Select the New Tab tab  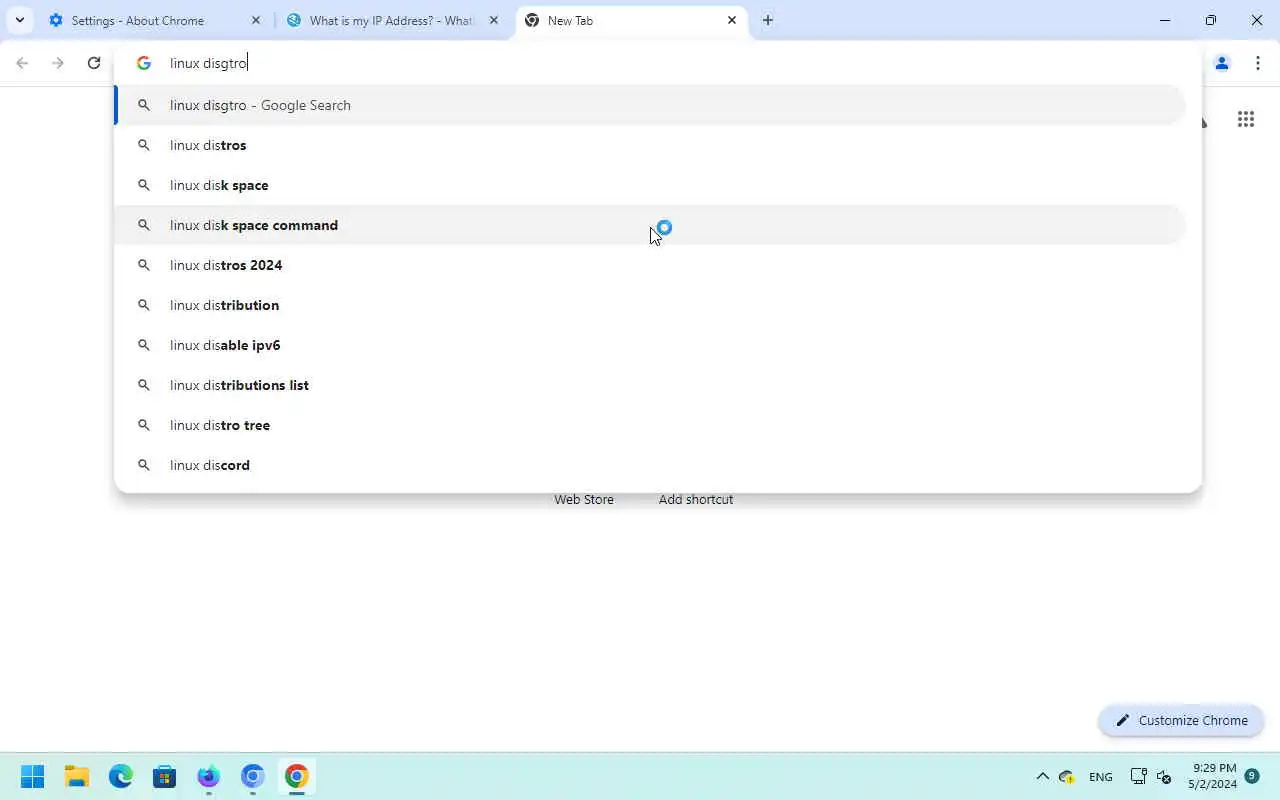click(x=631, y=20)
